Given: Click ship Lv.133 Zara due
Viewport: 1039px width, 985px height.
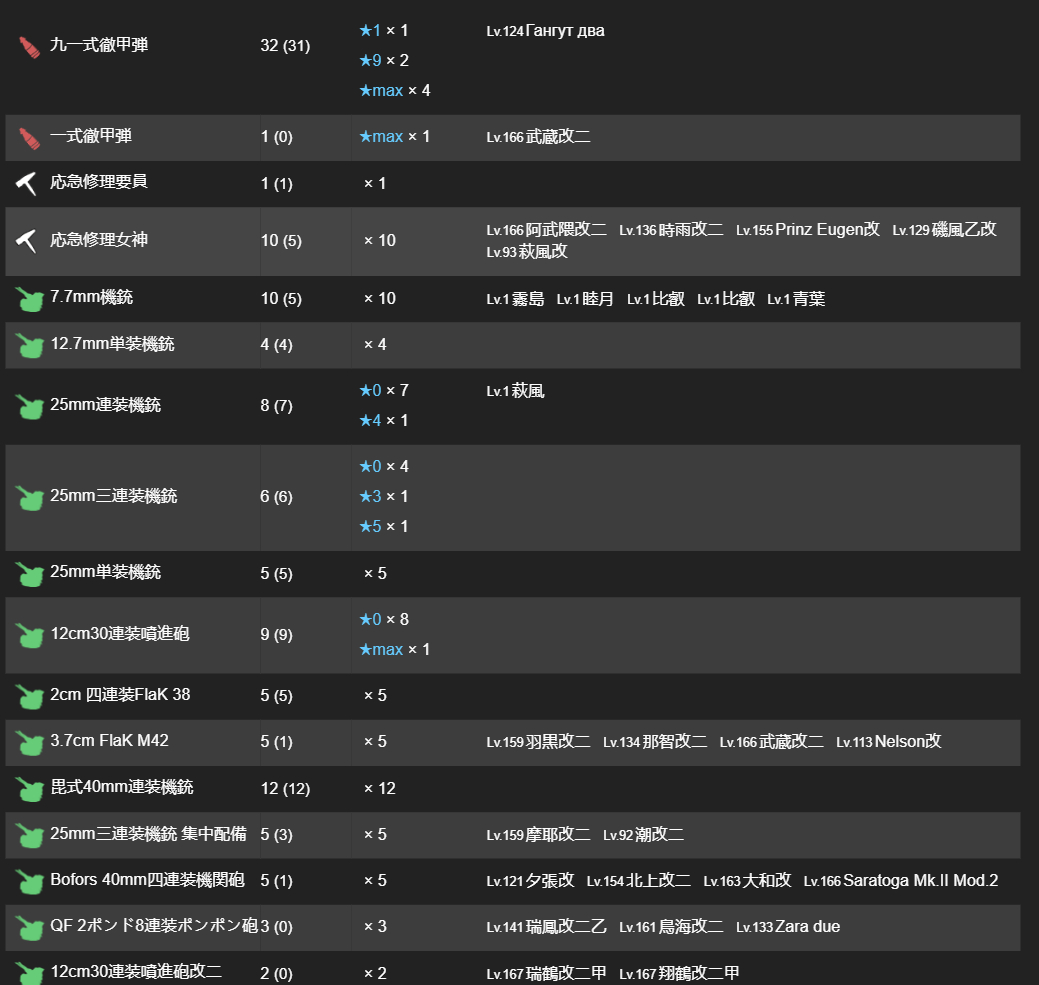Looking at the screenshot, I should (788, 927).
